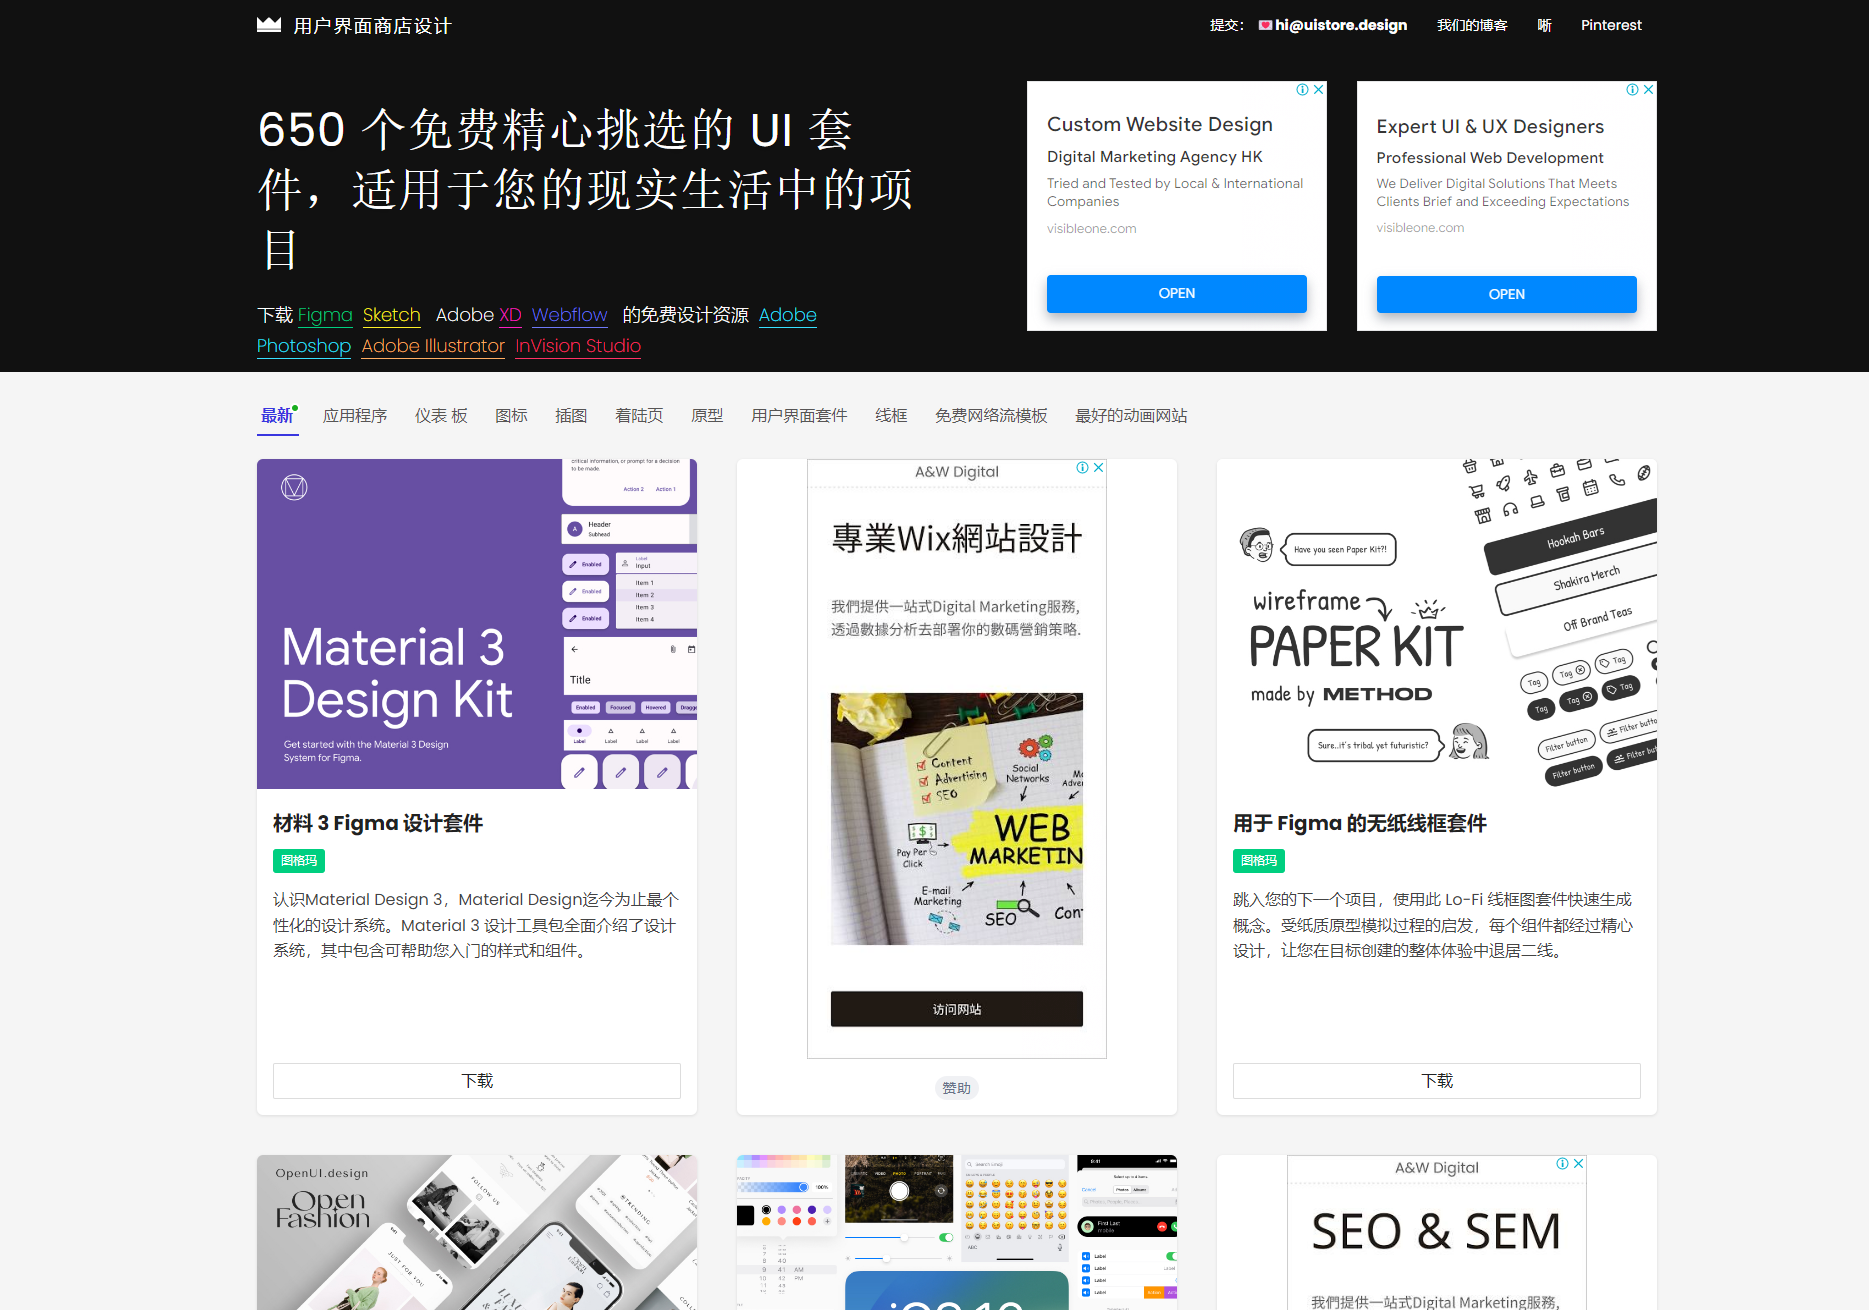Click the 图格玛 tag under Paper Kit
The height and width of the screenshot is (1310, 1869).
1259,861
